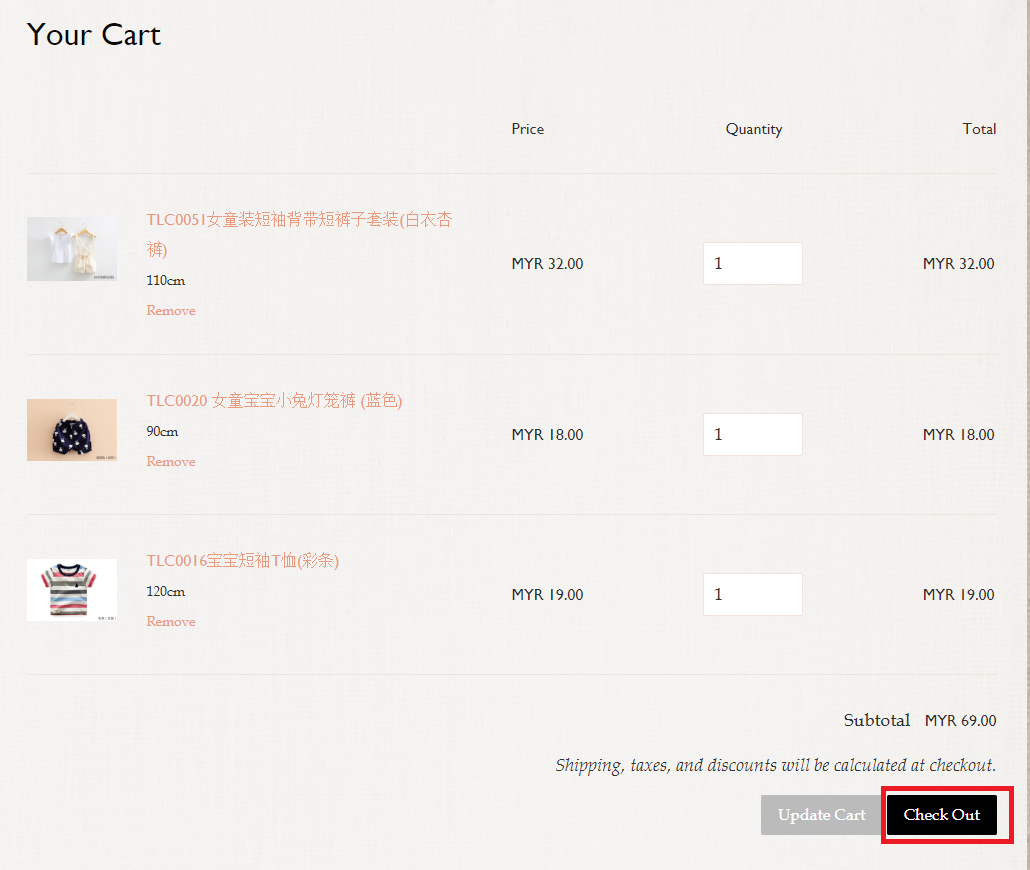
Task: Select the MYR 19.00 price for TLC0016
Action: coord(547,594)
